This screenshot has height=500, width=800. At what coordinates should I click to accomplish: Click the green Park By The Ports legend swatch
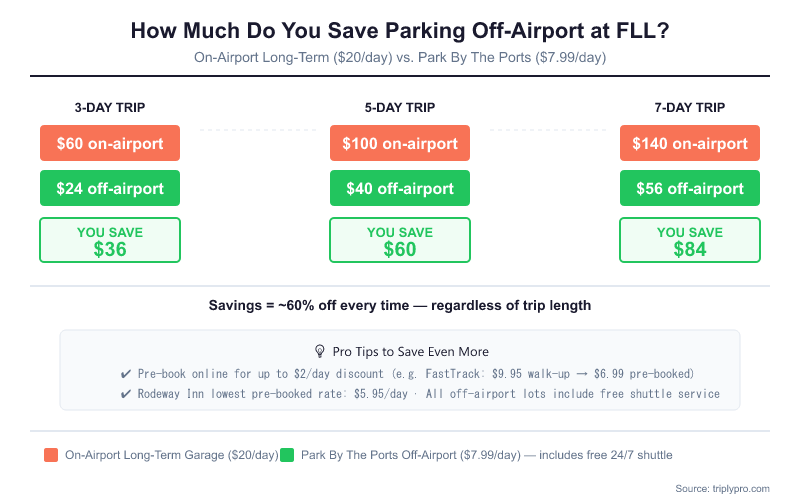(x=289, y=455)
